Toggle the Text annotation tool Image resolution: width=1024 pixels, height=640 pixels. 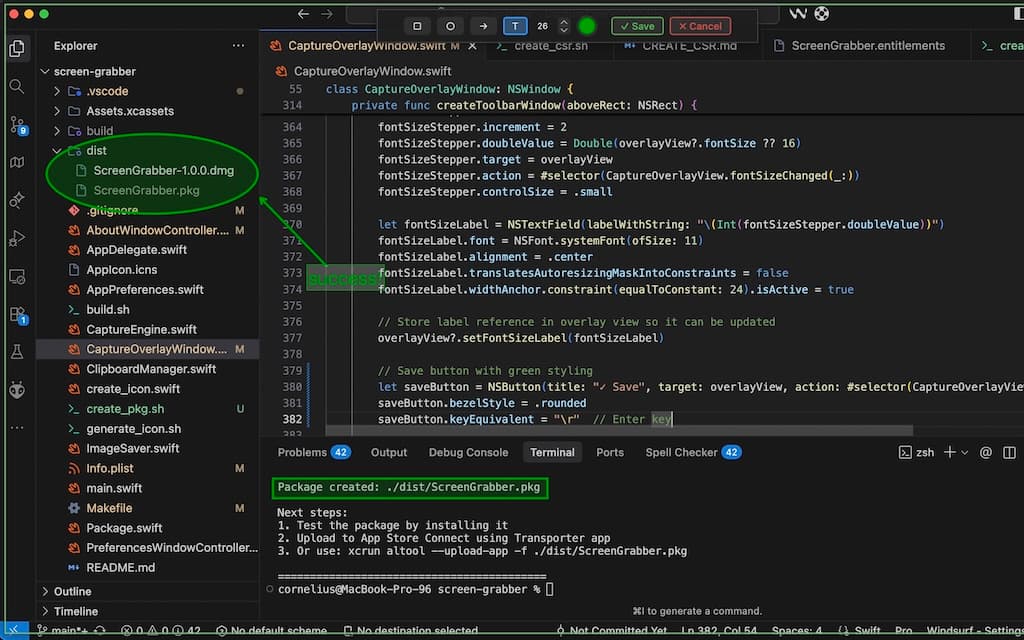515,26
